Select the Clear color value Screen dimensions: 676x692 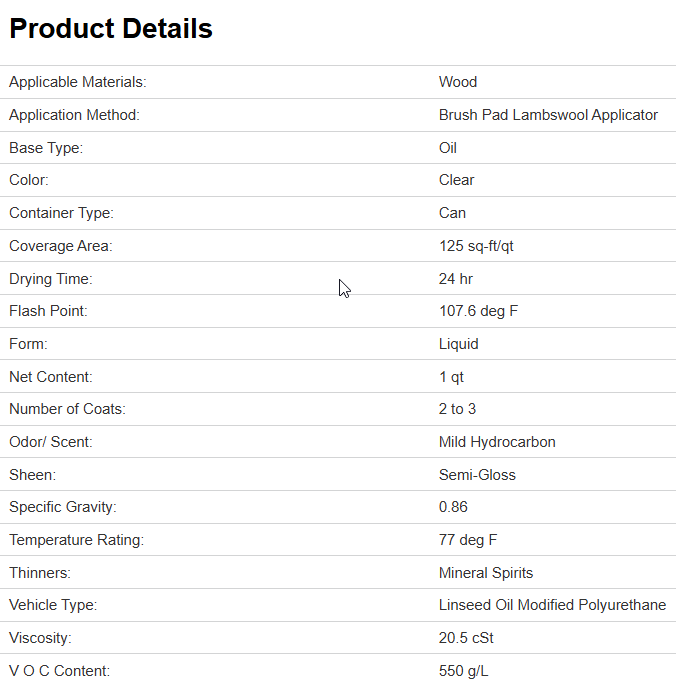tap(457, 180)
